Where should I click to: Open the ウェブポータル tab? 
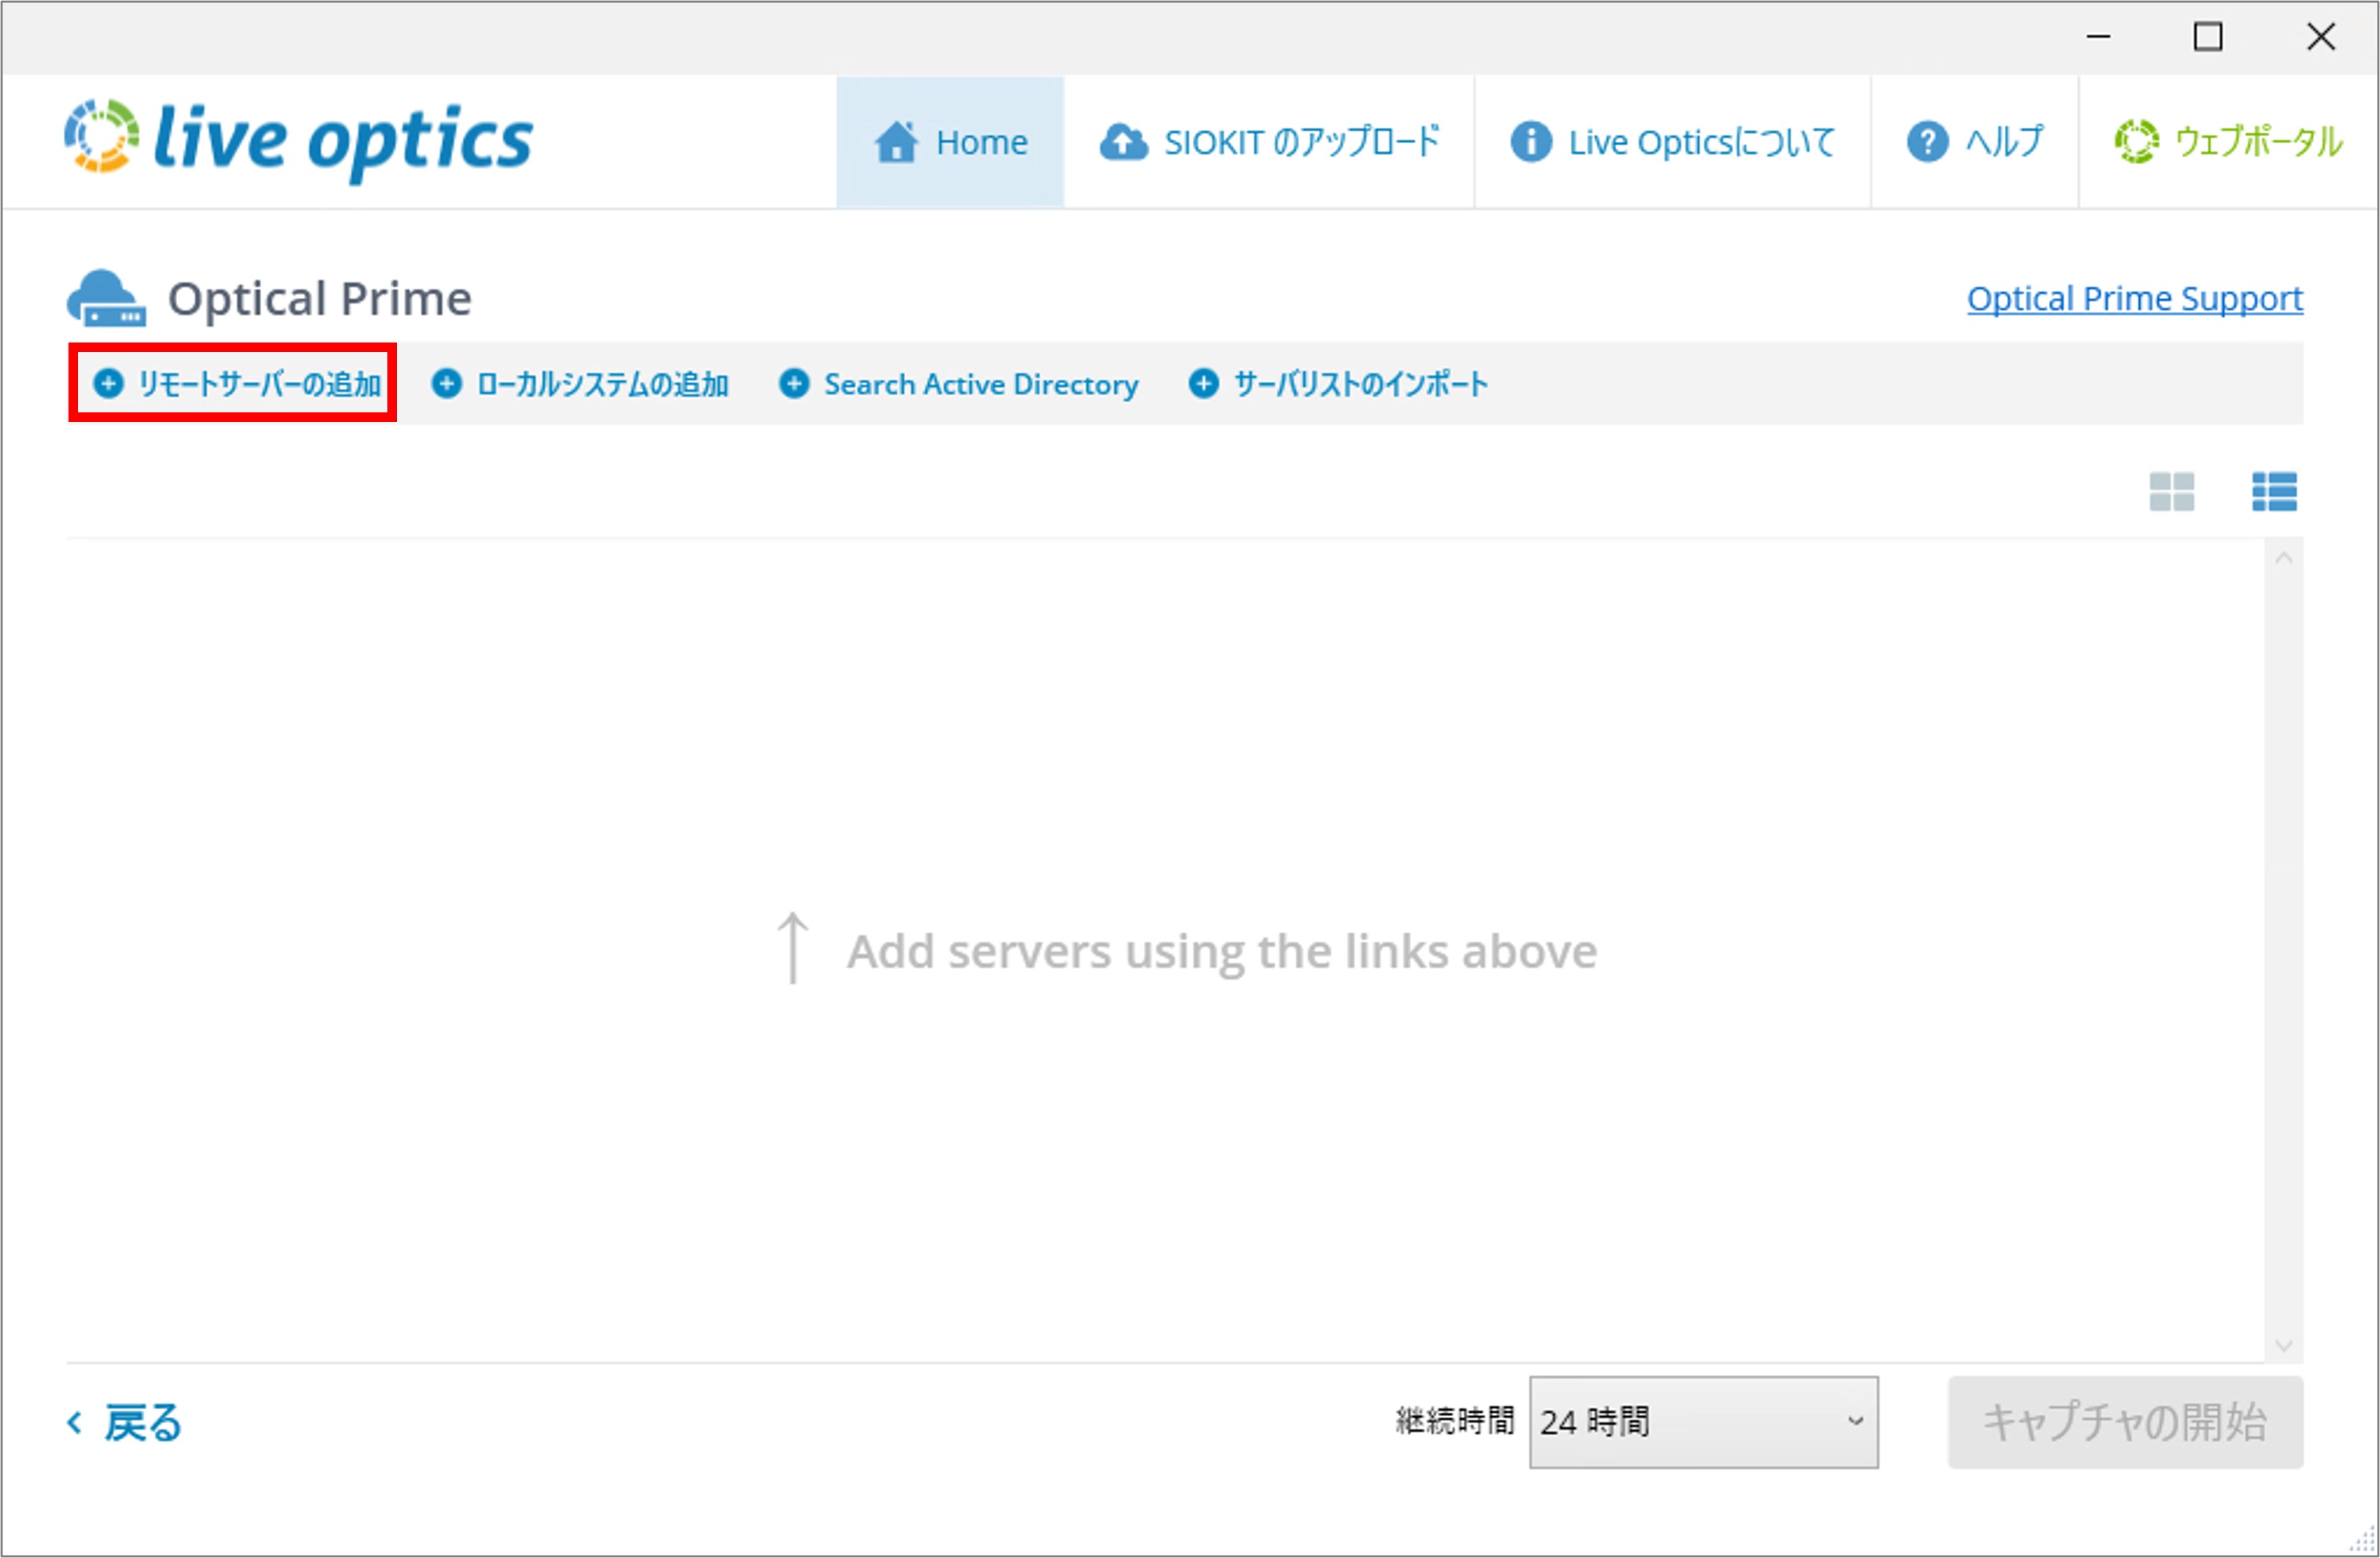[2228, 142]
